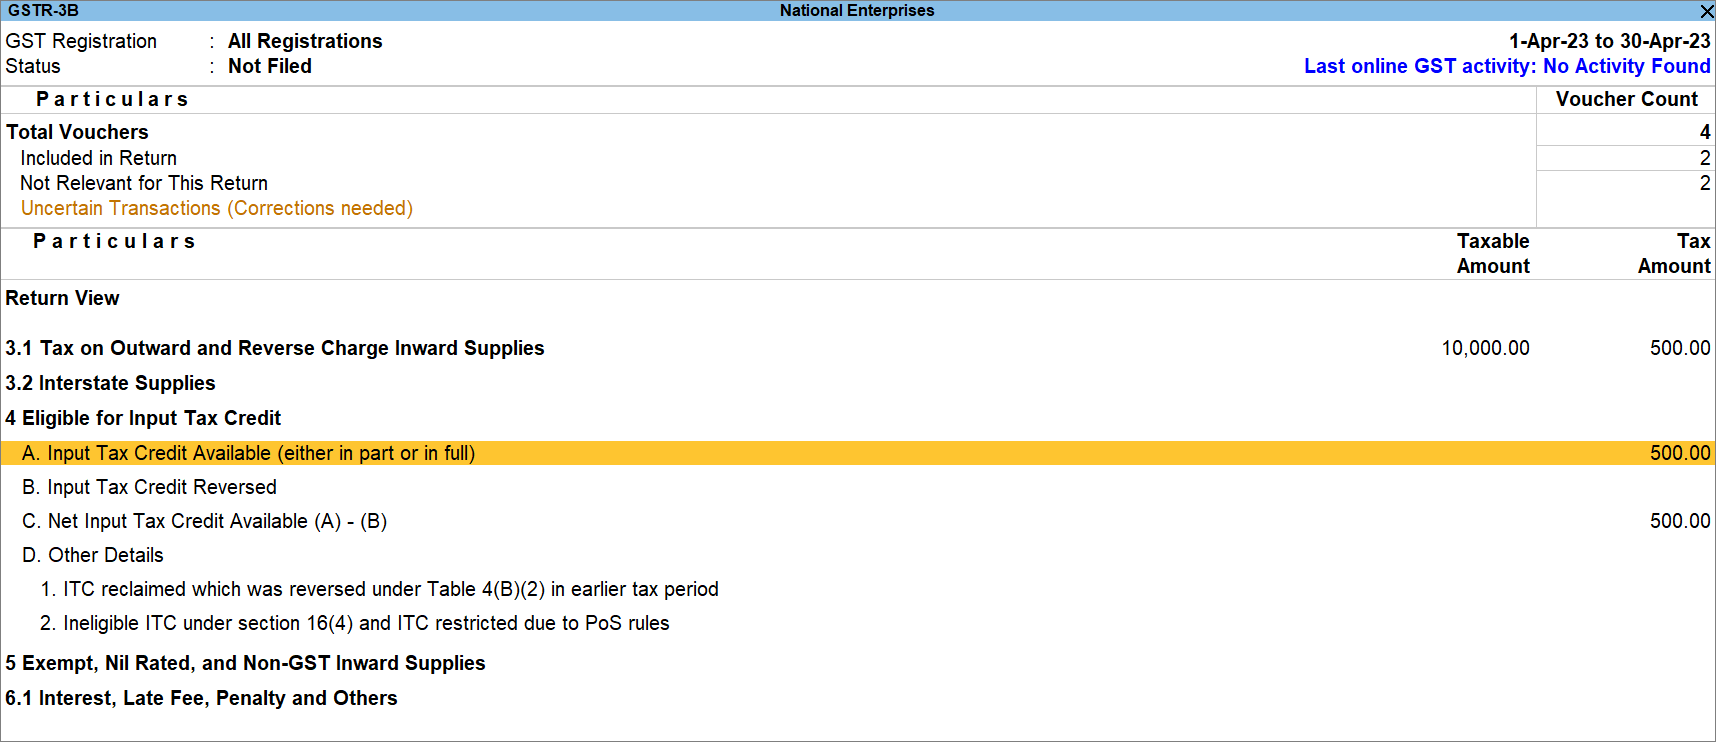Select 6.1 Interest, Late Fee, Penalty row
This screenshot has width=1716, height=742.
pos(201,698)
